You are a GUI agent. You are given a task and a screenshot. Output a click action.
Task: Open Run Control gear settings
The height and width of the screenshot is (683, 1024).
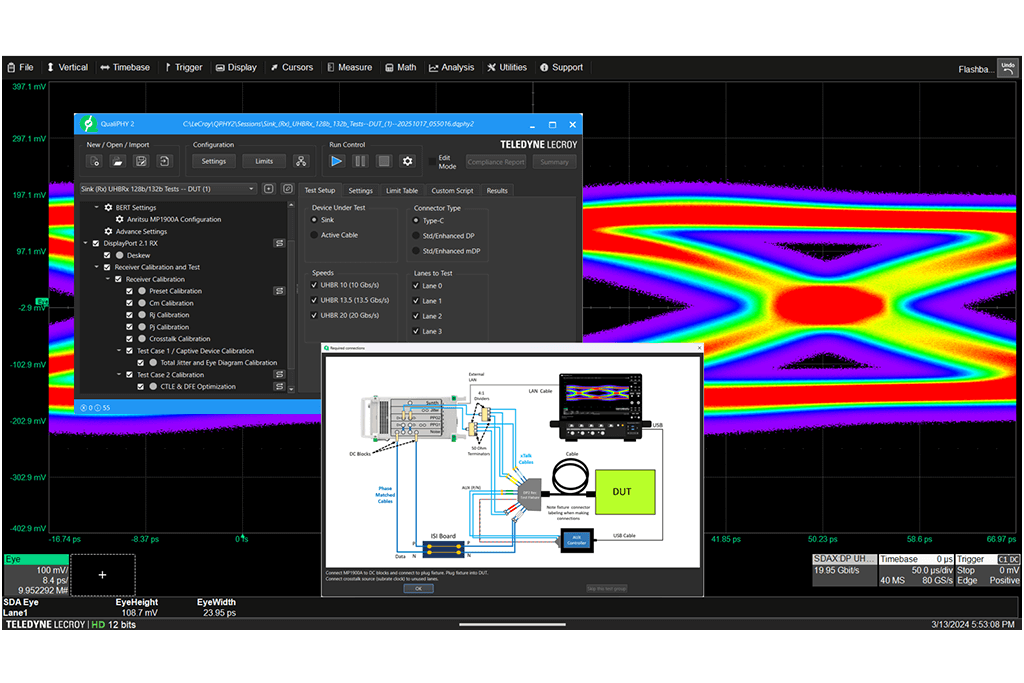[407, 161]
